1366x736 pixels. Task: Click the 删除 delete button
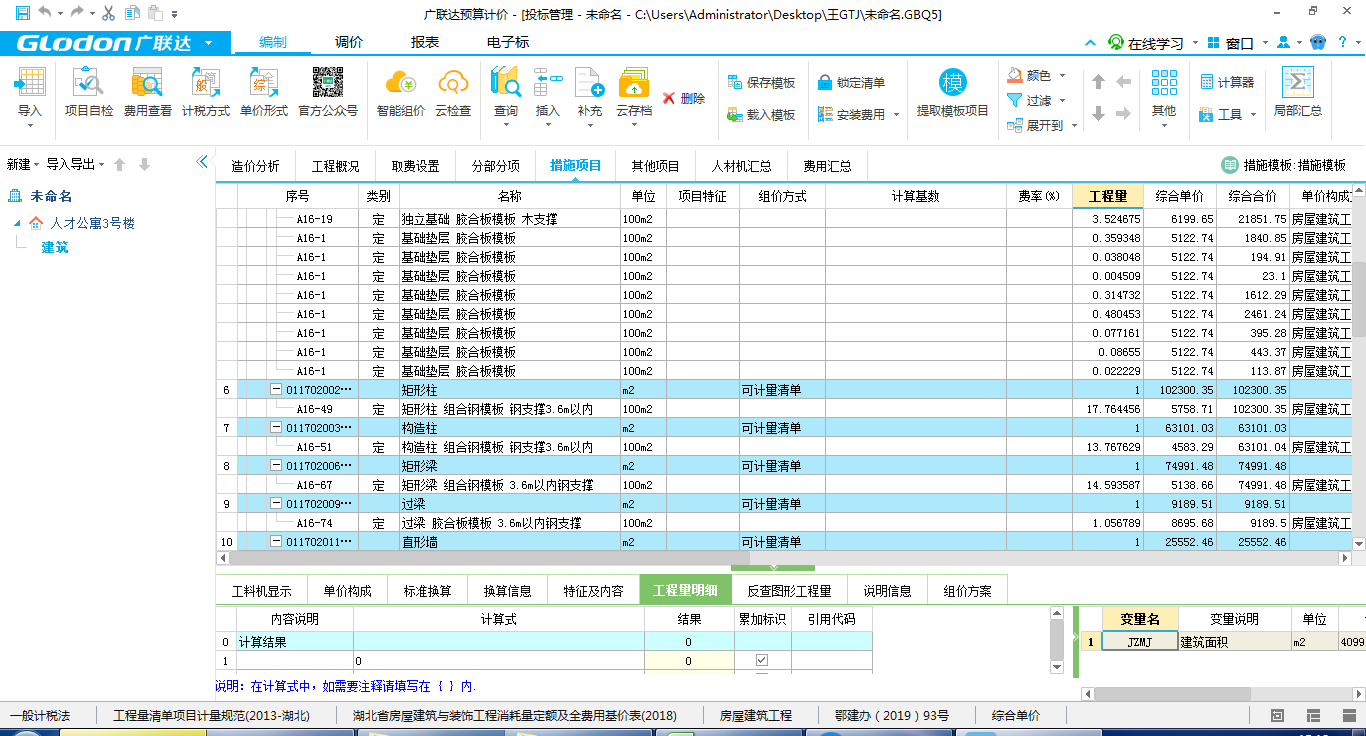[684, 98]
